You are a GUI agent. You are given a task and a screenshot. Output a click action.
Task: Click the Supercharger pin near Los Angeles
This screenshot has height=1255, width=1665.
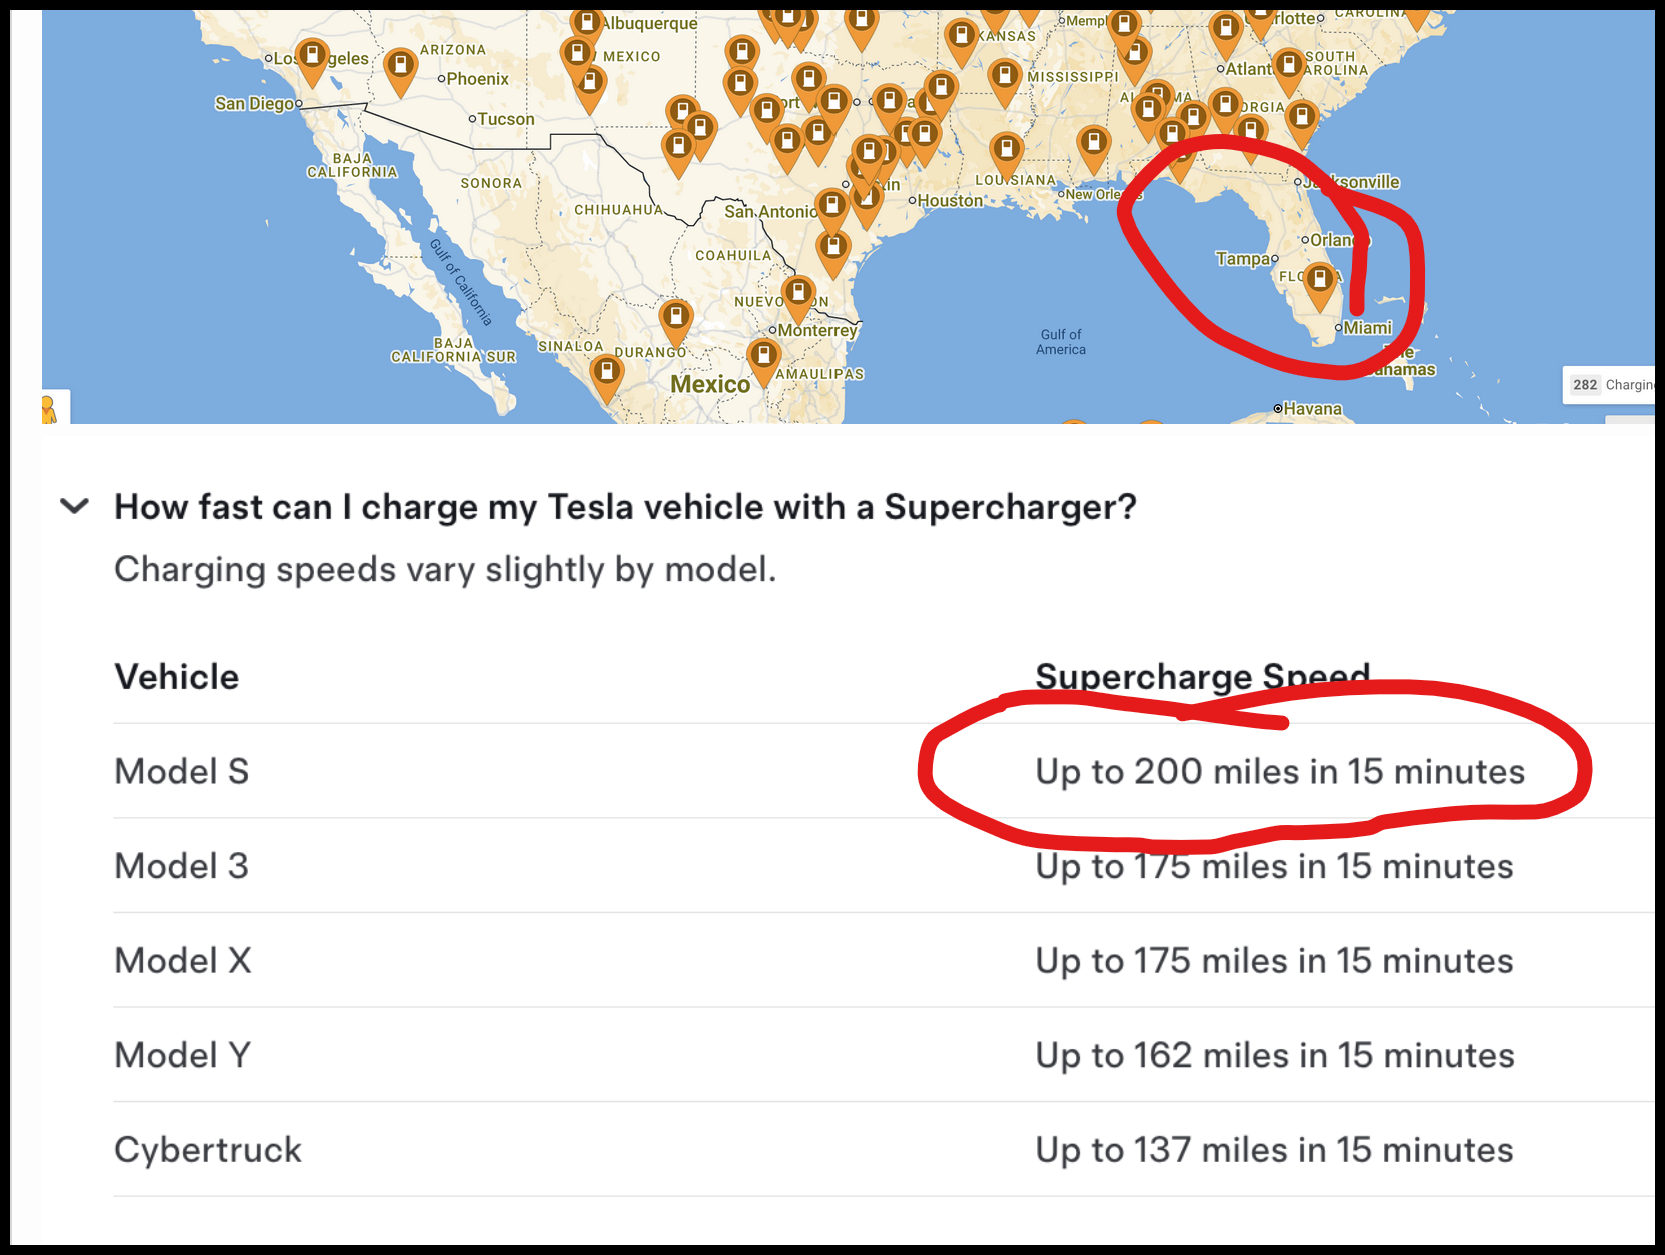tap(312, 57)
